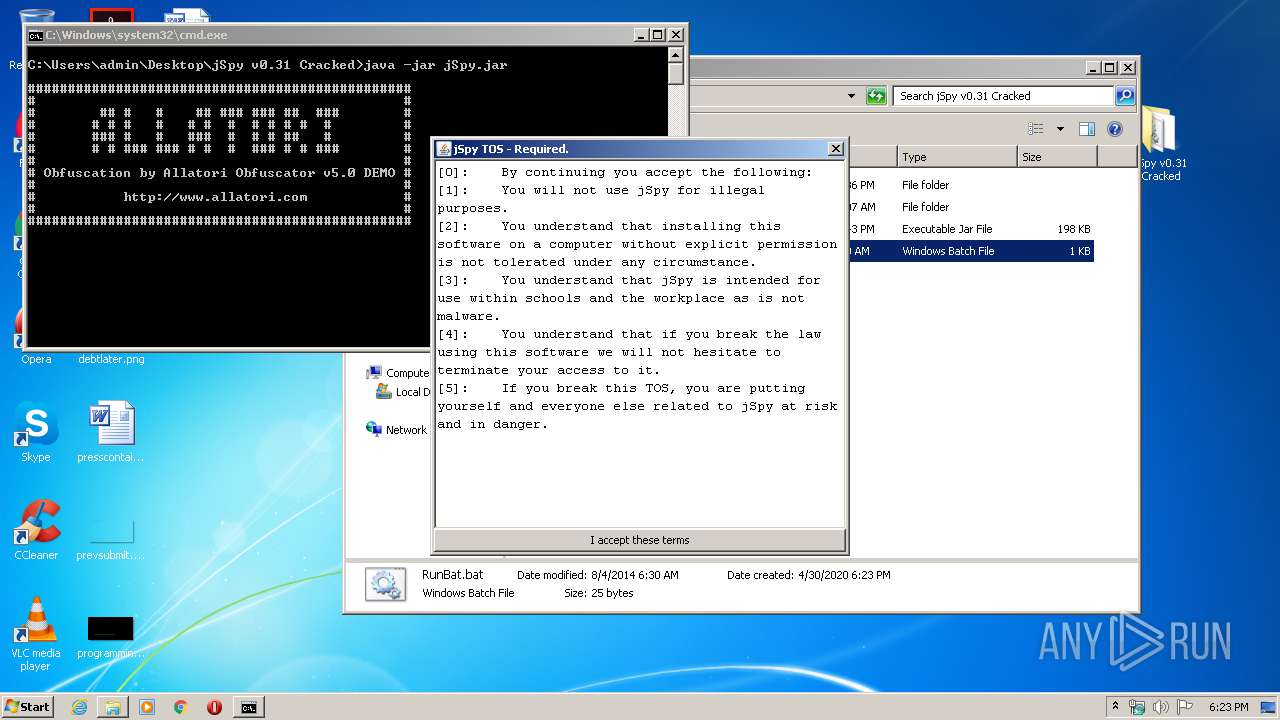Minimize the cmd.exe window
The width and height of the screenshot is (1280, 720).
click(x=641, y=35)
